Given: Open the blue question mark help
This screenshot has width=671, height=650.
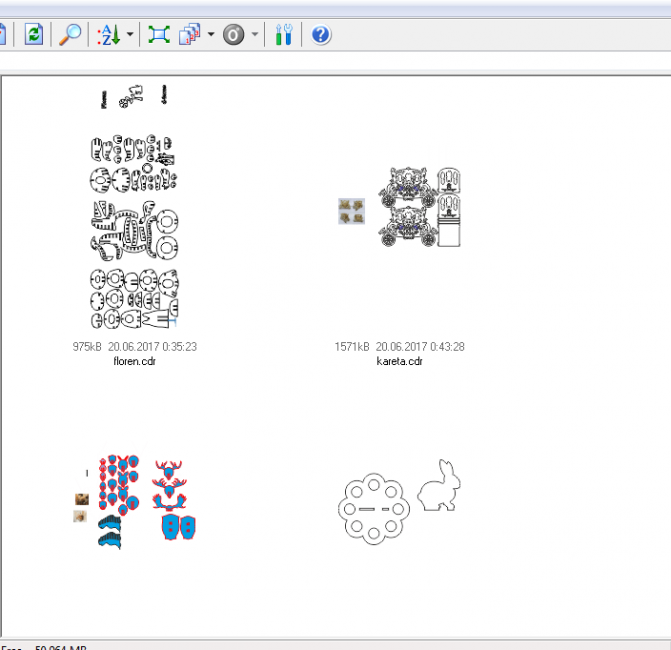Looking at the screenshot, I should [x=320, y=35].
